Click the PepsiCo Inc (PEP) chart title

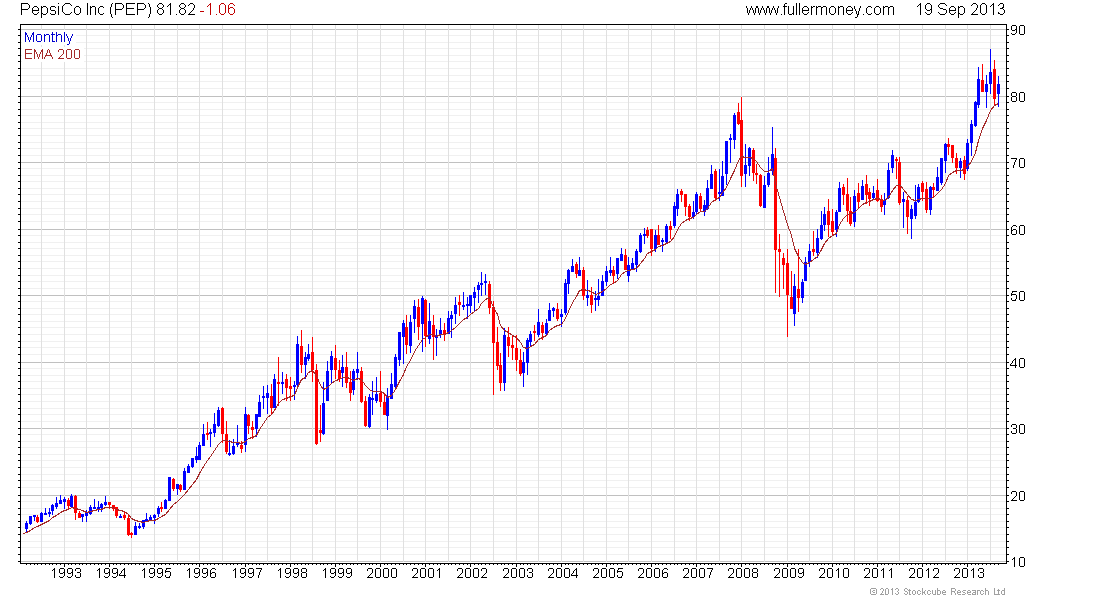(86, 10)
